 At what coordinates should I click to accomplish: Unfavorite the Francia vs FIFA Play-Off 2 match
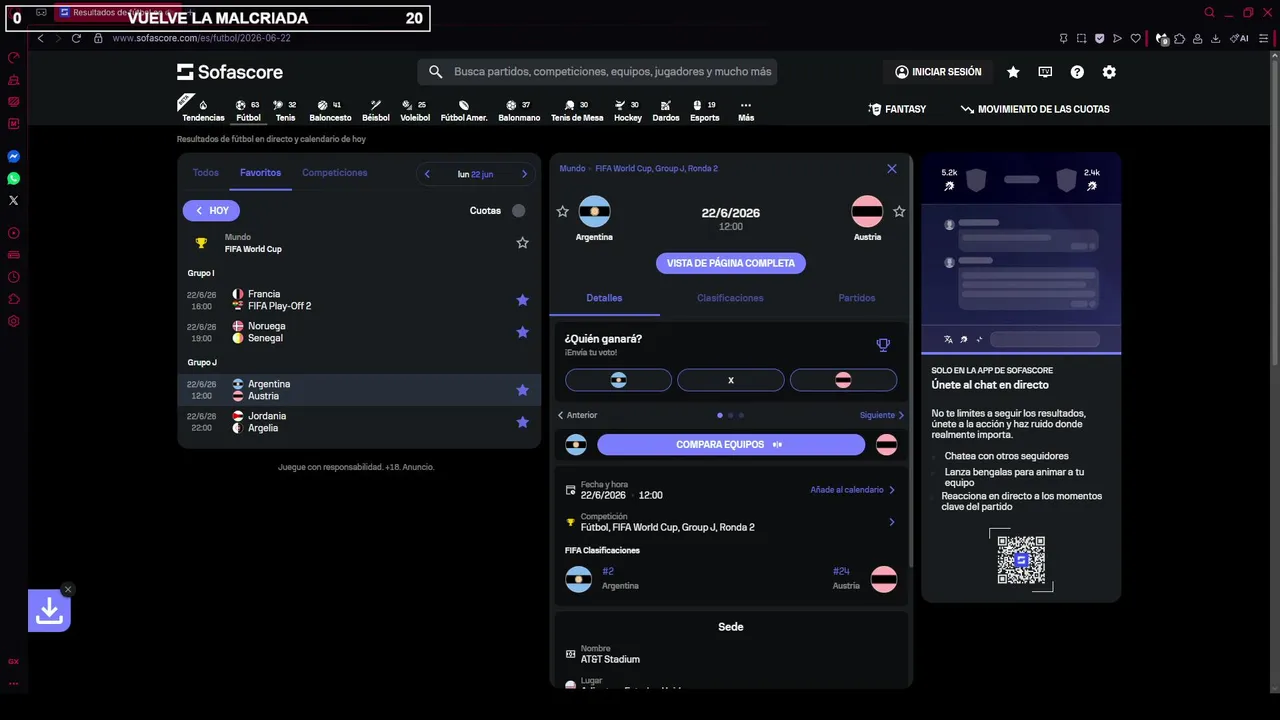[522, 300]
